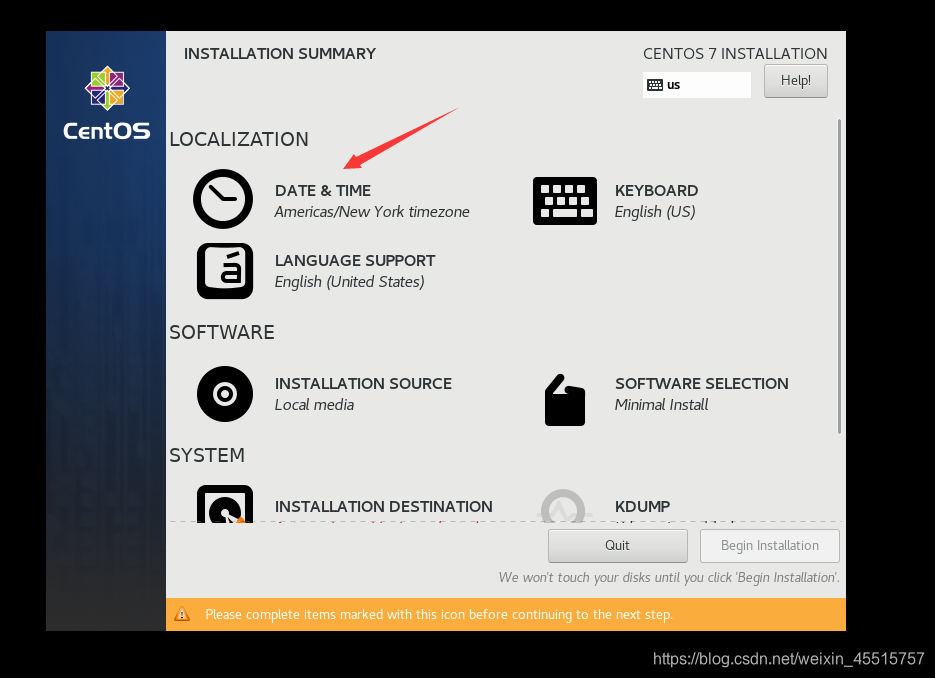Viewport: 935px width, 678px height.
Task: Open the Keyboard layout icon
Action: (565, 201)
